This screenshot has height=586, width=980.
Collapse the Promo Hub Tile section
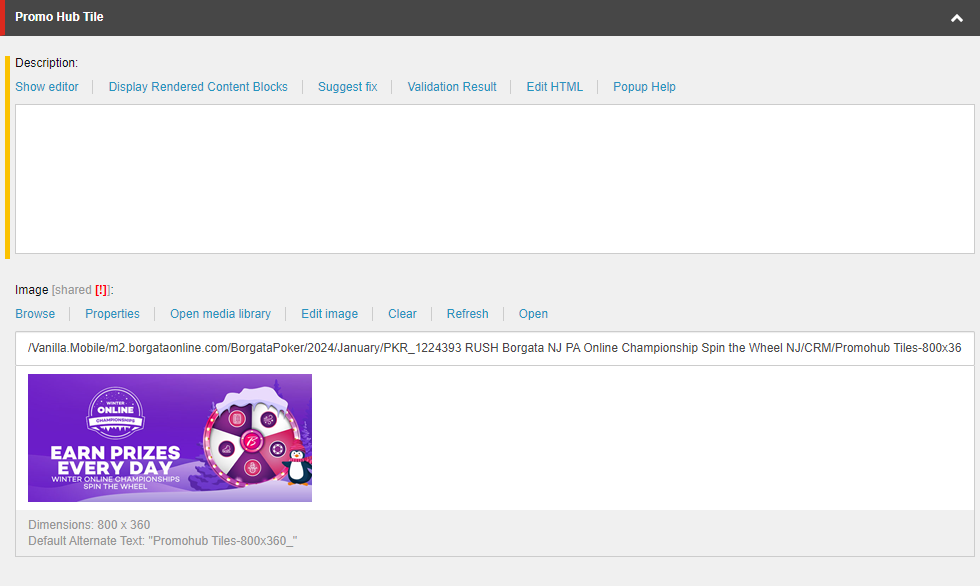pyautogui.click(x=956, y=18)
